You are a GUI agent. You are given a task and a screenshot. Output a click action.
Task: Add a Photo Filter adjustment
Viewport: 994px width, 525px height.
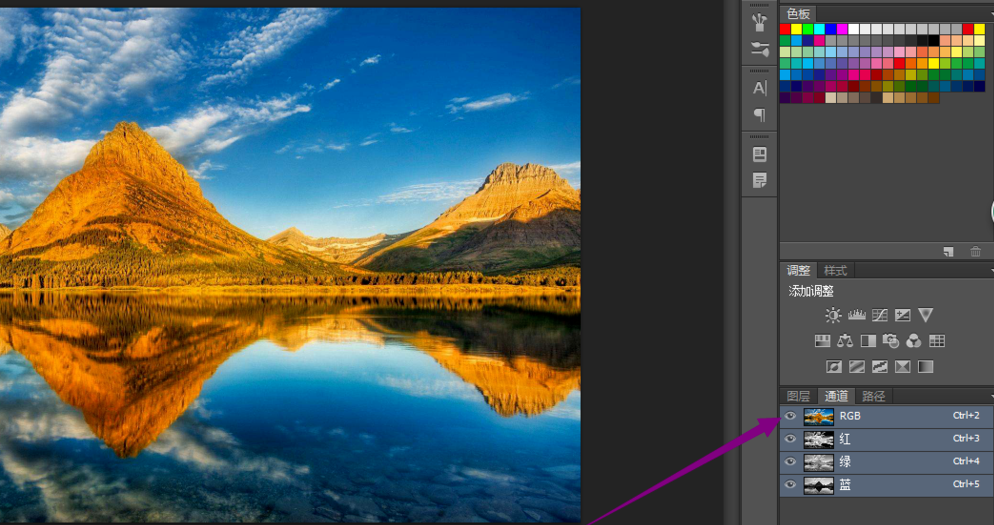click(x=891, y=341)
